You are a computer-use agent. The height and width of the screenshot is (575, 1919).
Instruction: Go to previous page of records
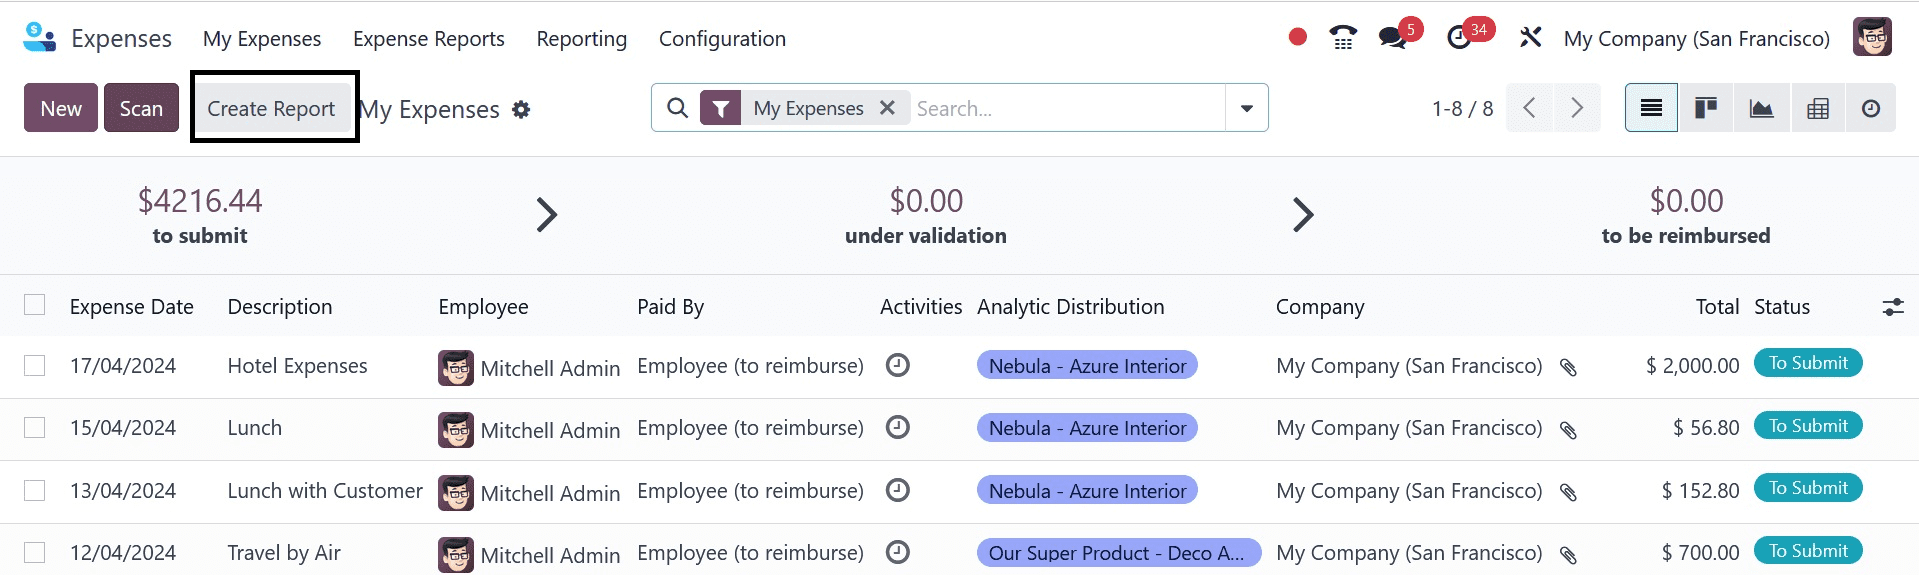coord(1529,108)
